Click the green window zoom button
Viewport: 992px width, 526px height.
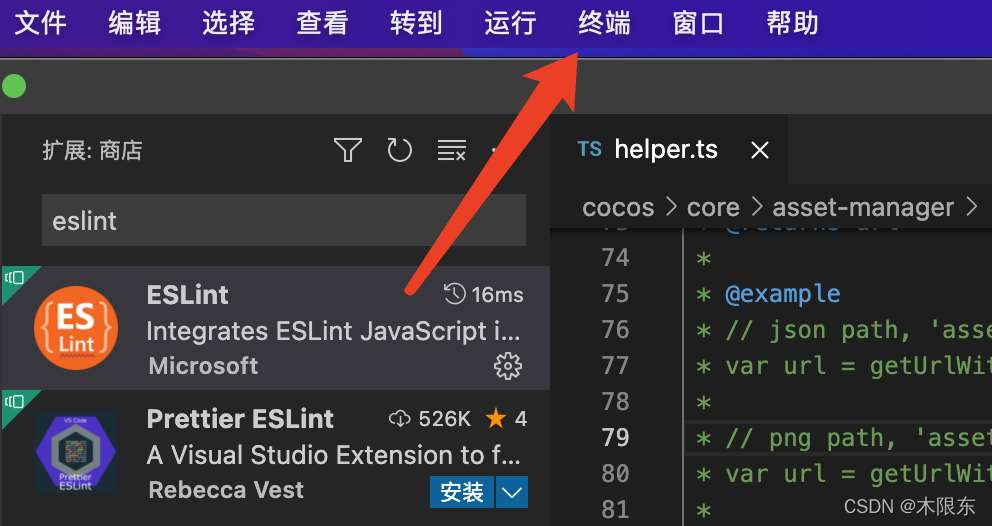point(13,86)
